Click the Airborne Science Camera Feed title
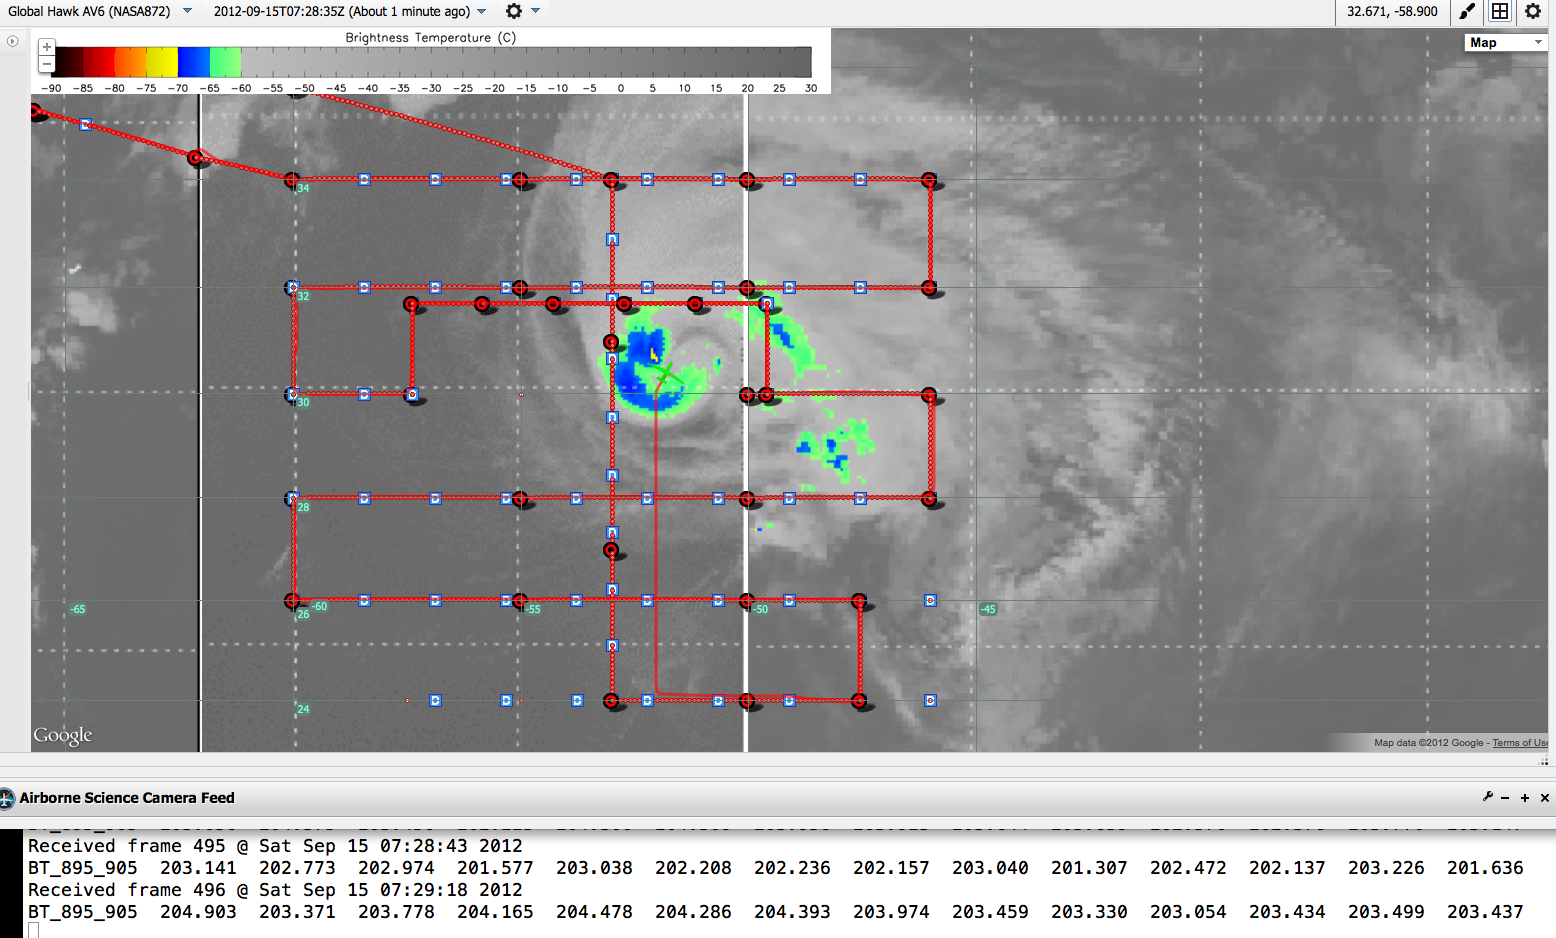 (127, 798)
